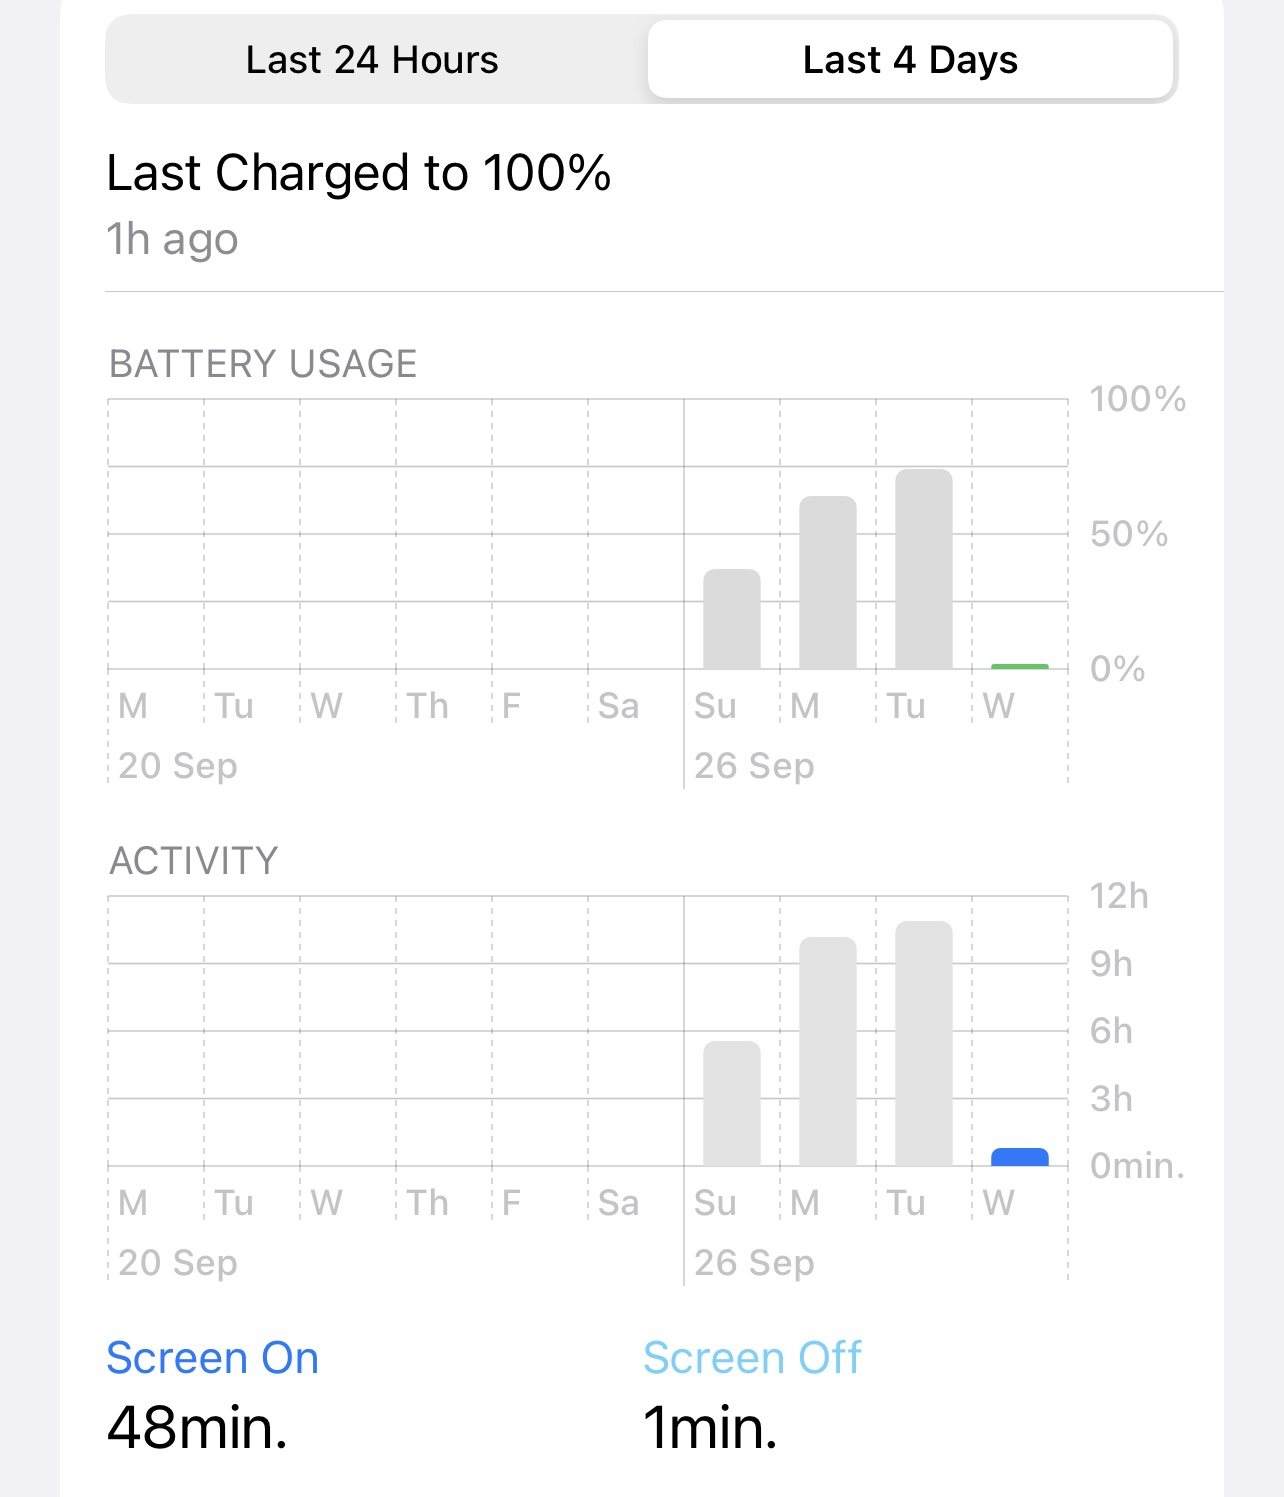The width and height of the screenshot is (1284, 1497).
Task: Tap the 1h ago timestamp text
Action: (172, 240)
